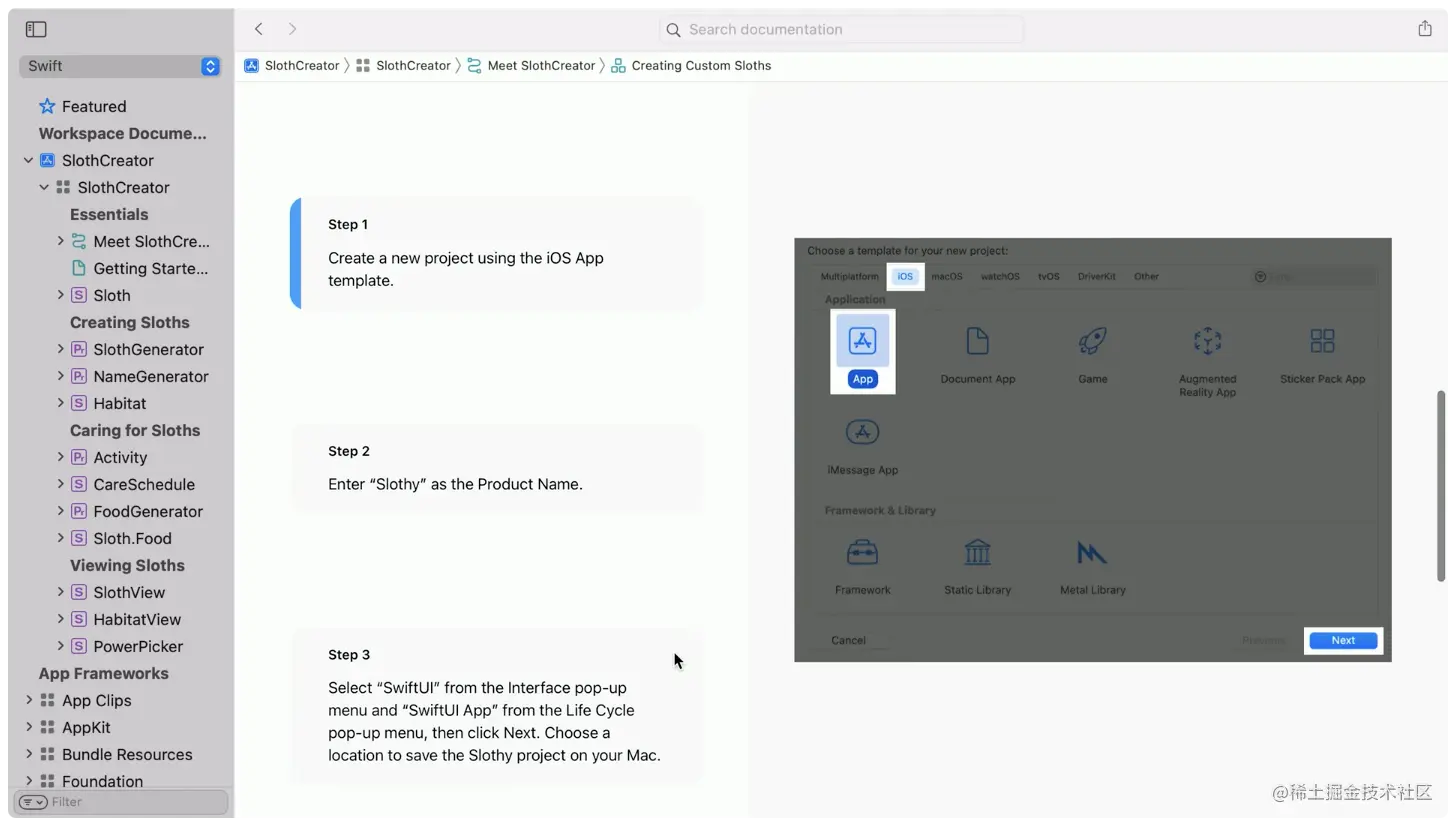
Task: Click the SlothGenerator protocol icon
Action: click(79, 349)
